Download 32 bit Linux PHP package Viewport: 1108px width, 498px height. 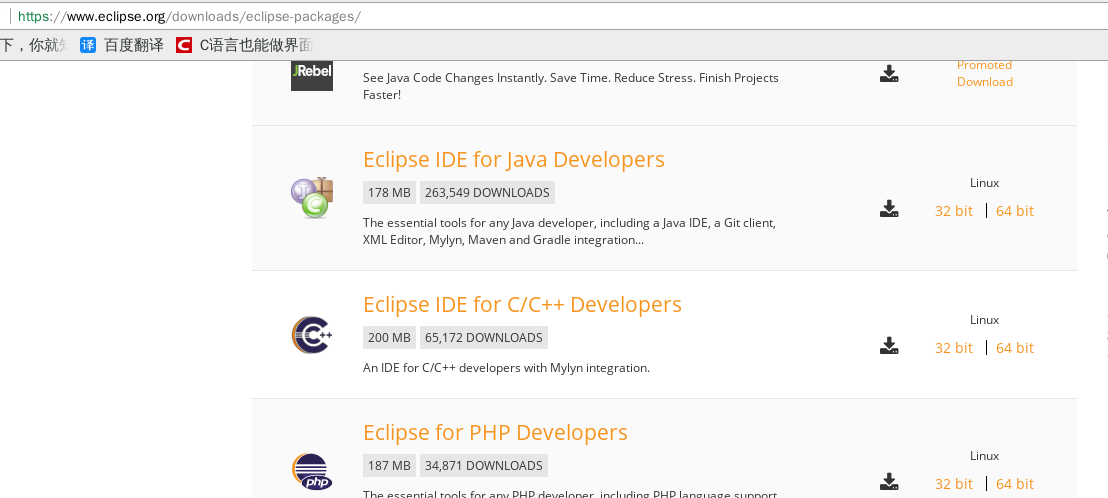pos(954,484)
